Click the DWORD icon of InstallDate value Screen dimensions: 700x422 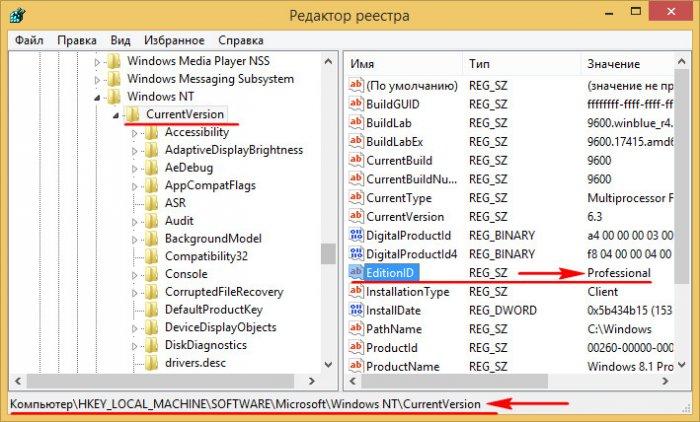coord(356,310)
